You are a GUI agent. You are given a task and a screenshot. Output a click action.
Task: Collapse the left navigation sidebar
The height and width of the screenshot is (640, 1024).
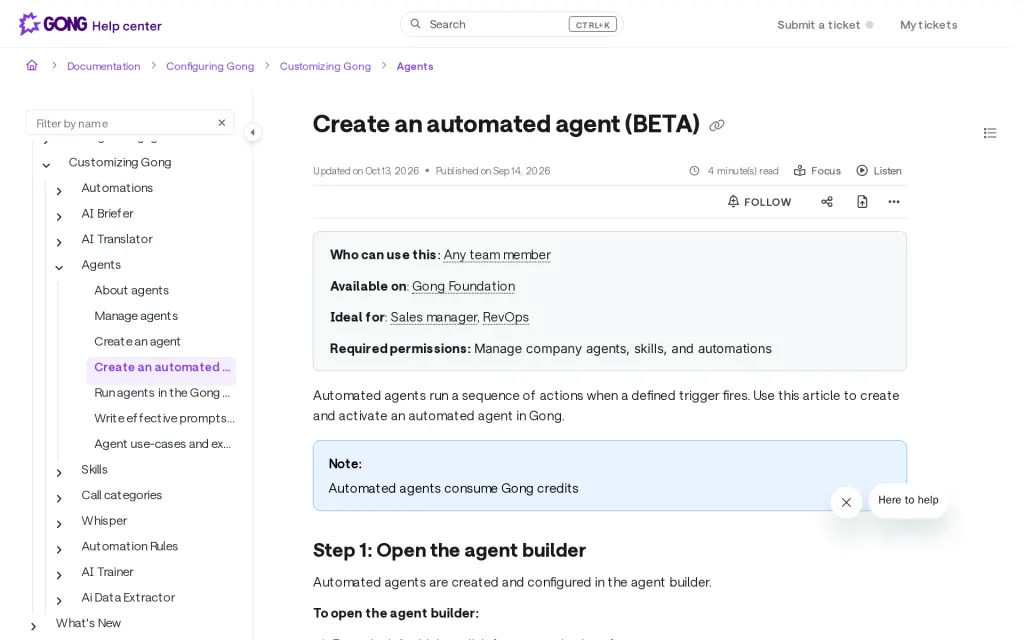(x=253, y=133)
